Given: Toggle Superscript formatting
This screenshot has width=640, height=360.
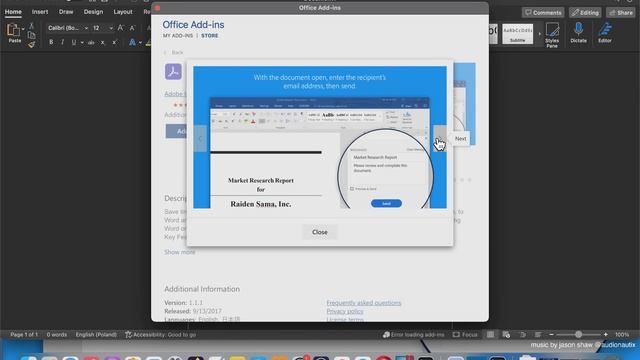Looking at the screenshot, I should tap(115, 42).
